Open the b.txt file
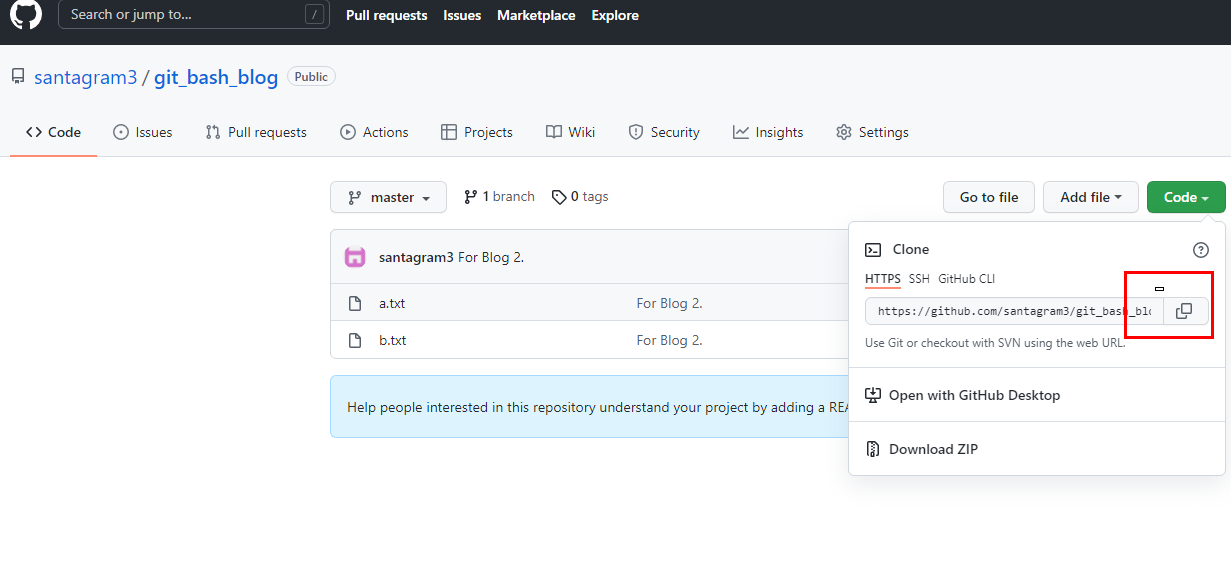Viewport: 1231px width, 587px height. pyautogui.click(x=393, y=340)
